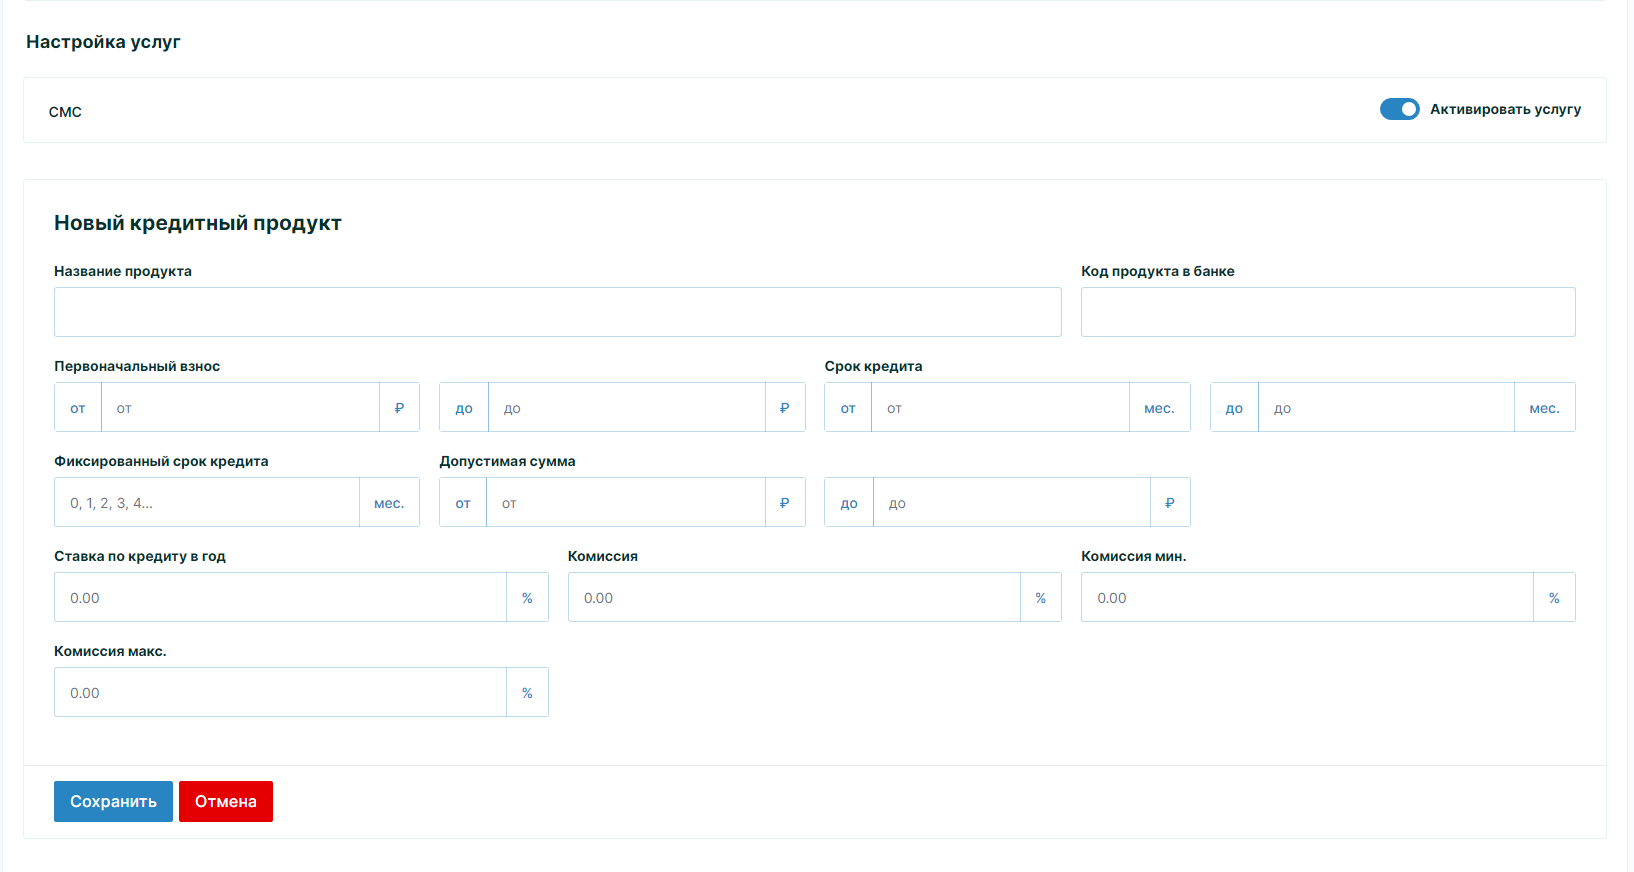Click the Комиссия макс. input field
Viewport: 1634px width, 872px height.
280,693
